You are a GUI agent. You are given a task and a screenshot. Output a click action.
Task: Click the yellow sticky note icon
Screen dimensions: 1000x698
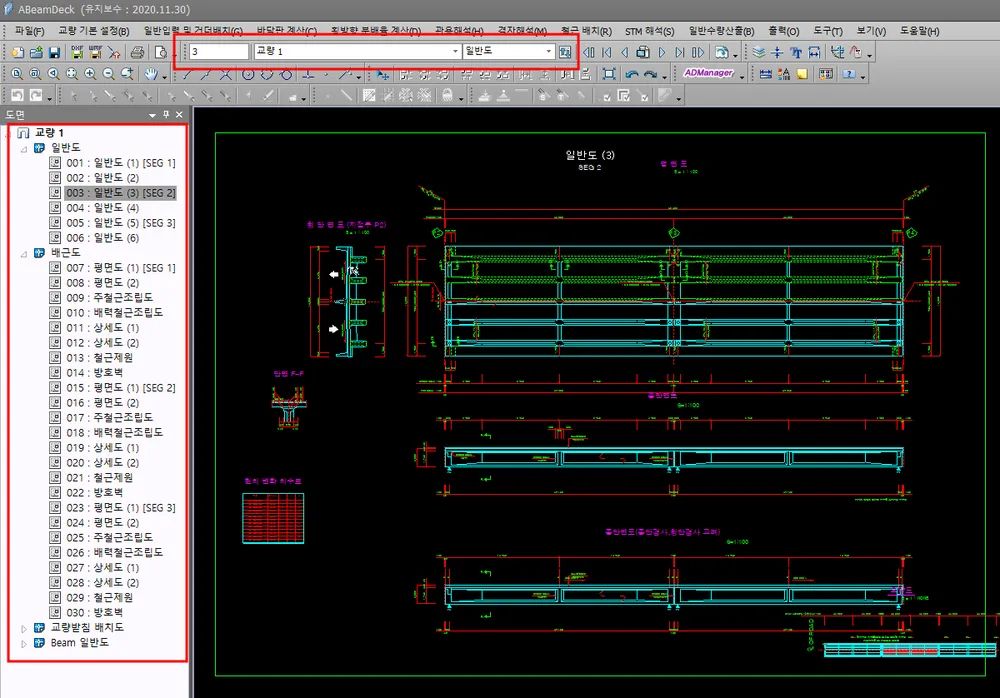pos(802,74)
